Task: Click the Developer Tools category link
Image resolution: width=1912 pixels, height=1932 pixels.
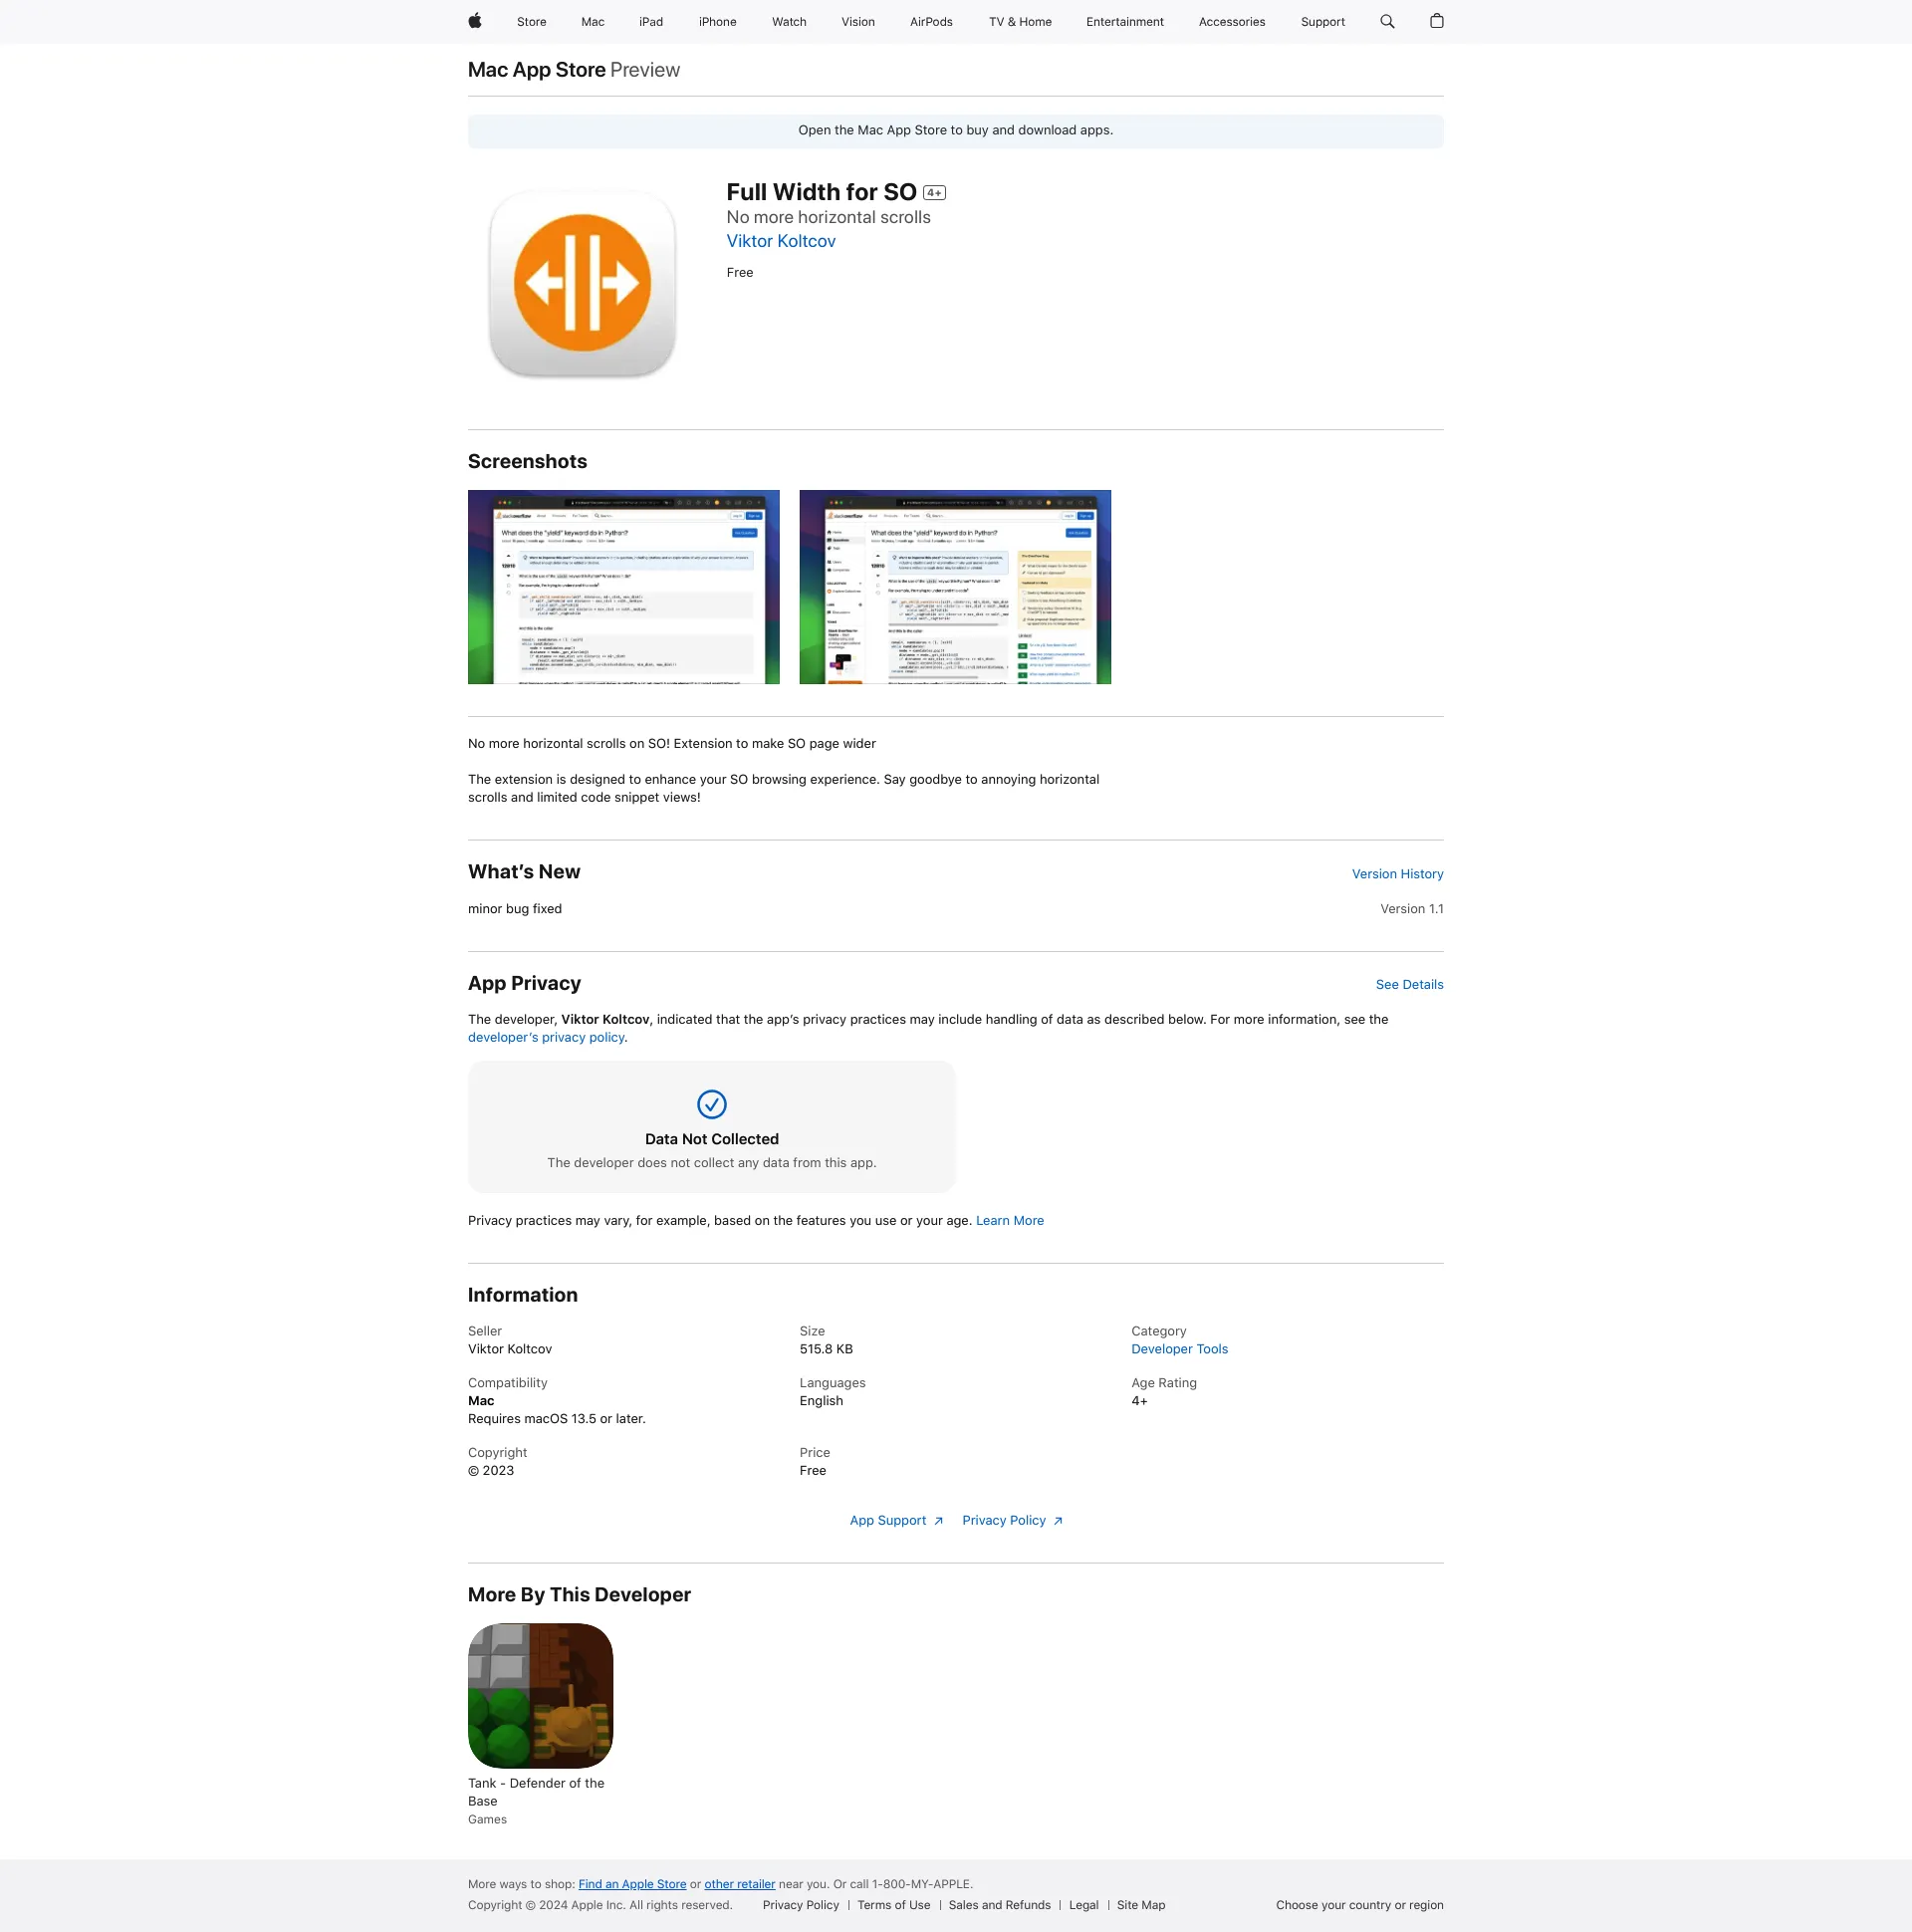Action: point(1177,1347)
